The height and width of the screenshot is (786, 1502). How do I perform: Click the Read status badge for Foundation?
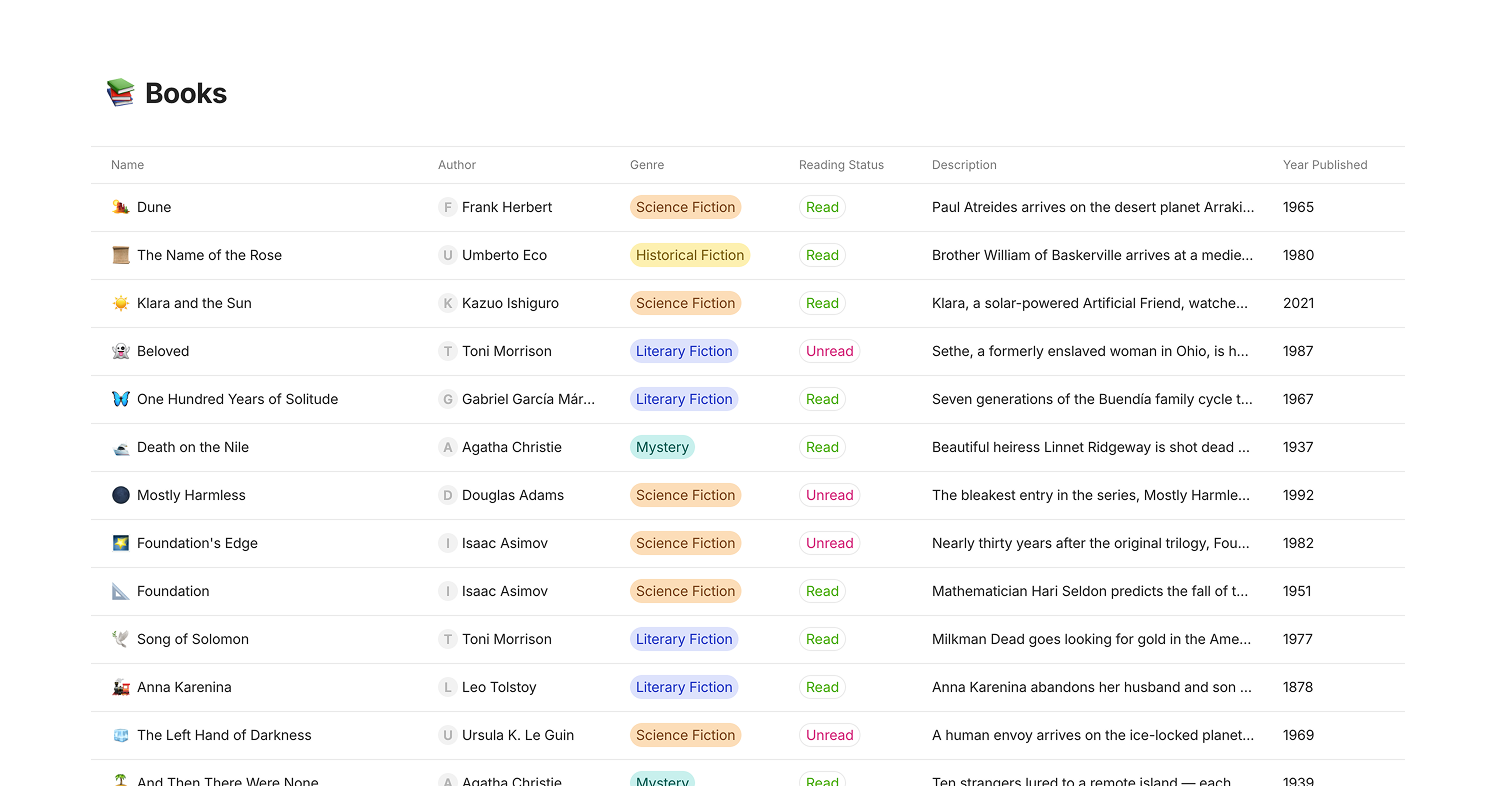[822, 591]
